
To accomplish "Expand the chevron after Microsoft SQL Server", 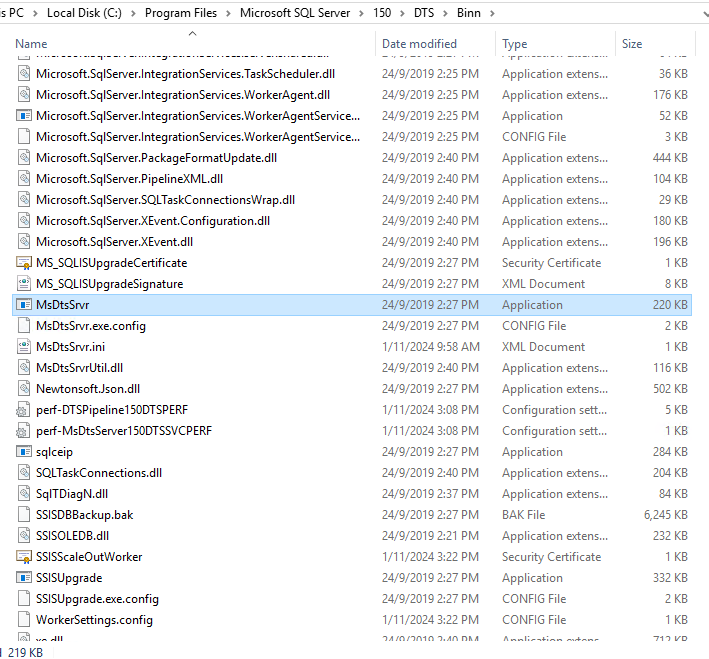I will pos(362,14).
